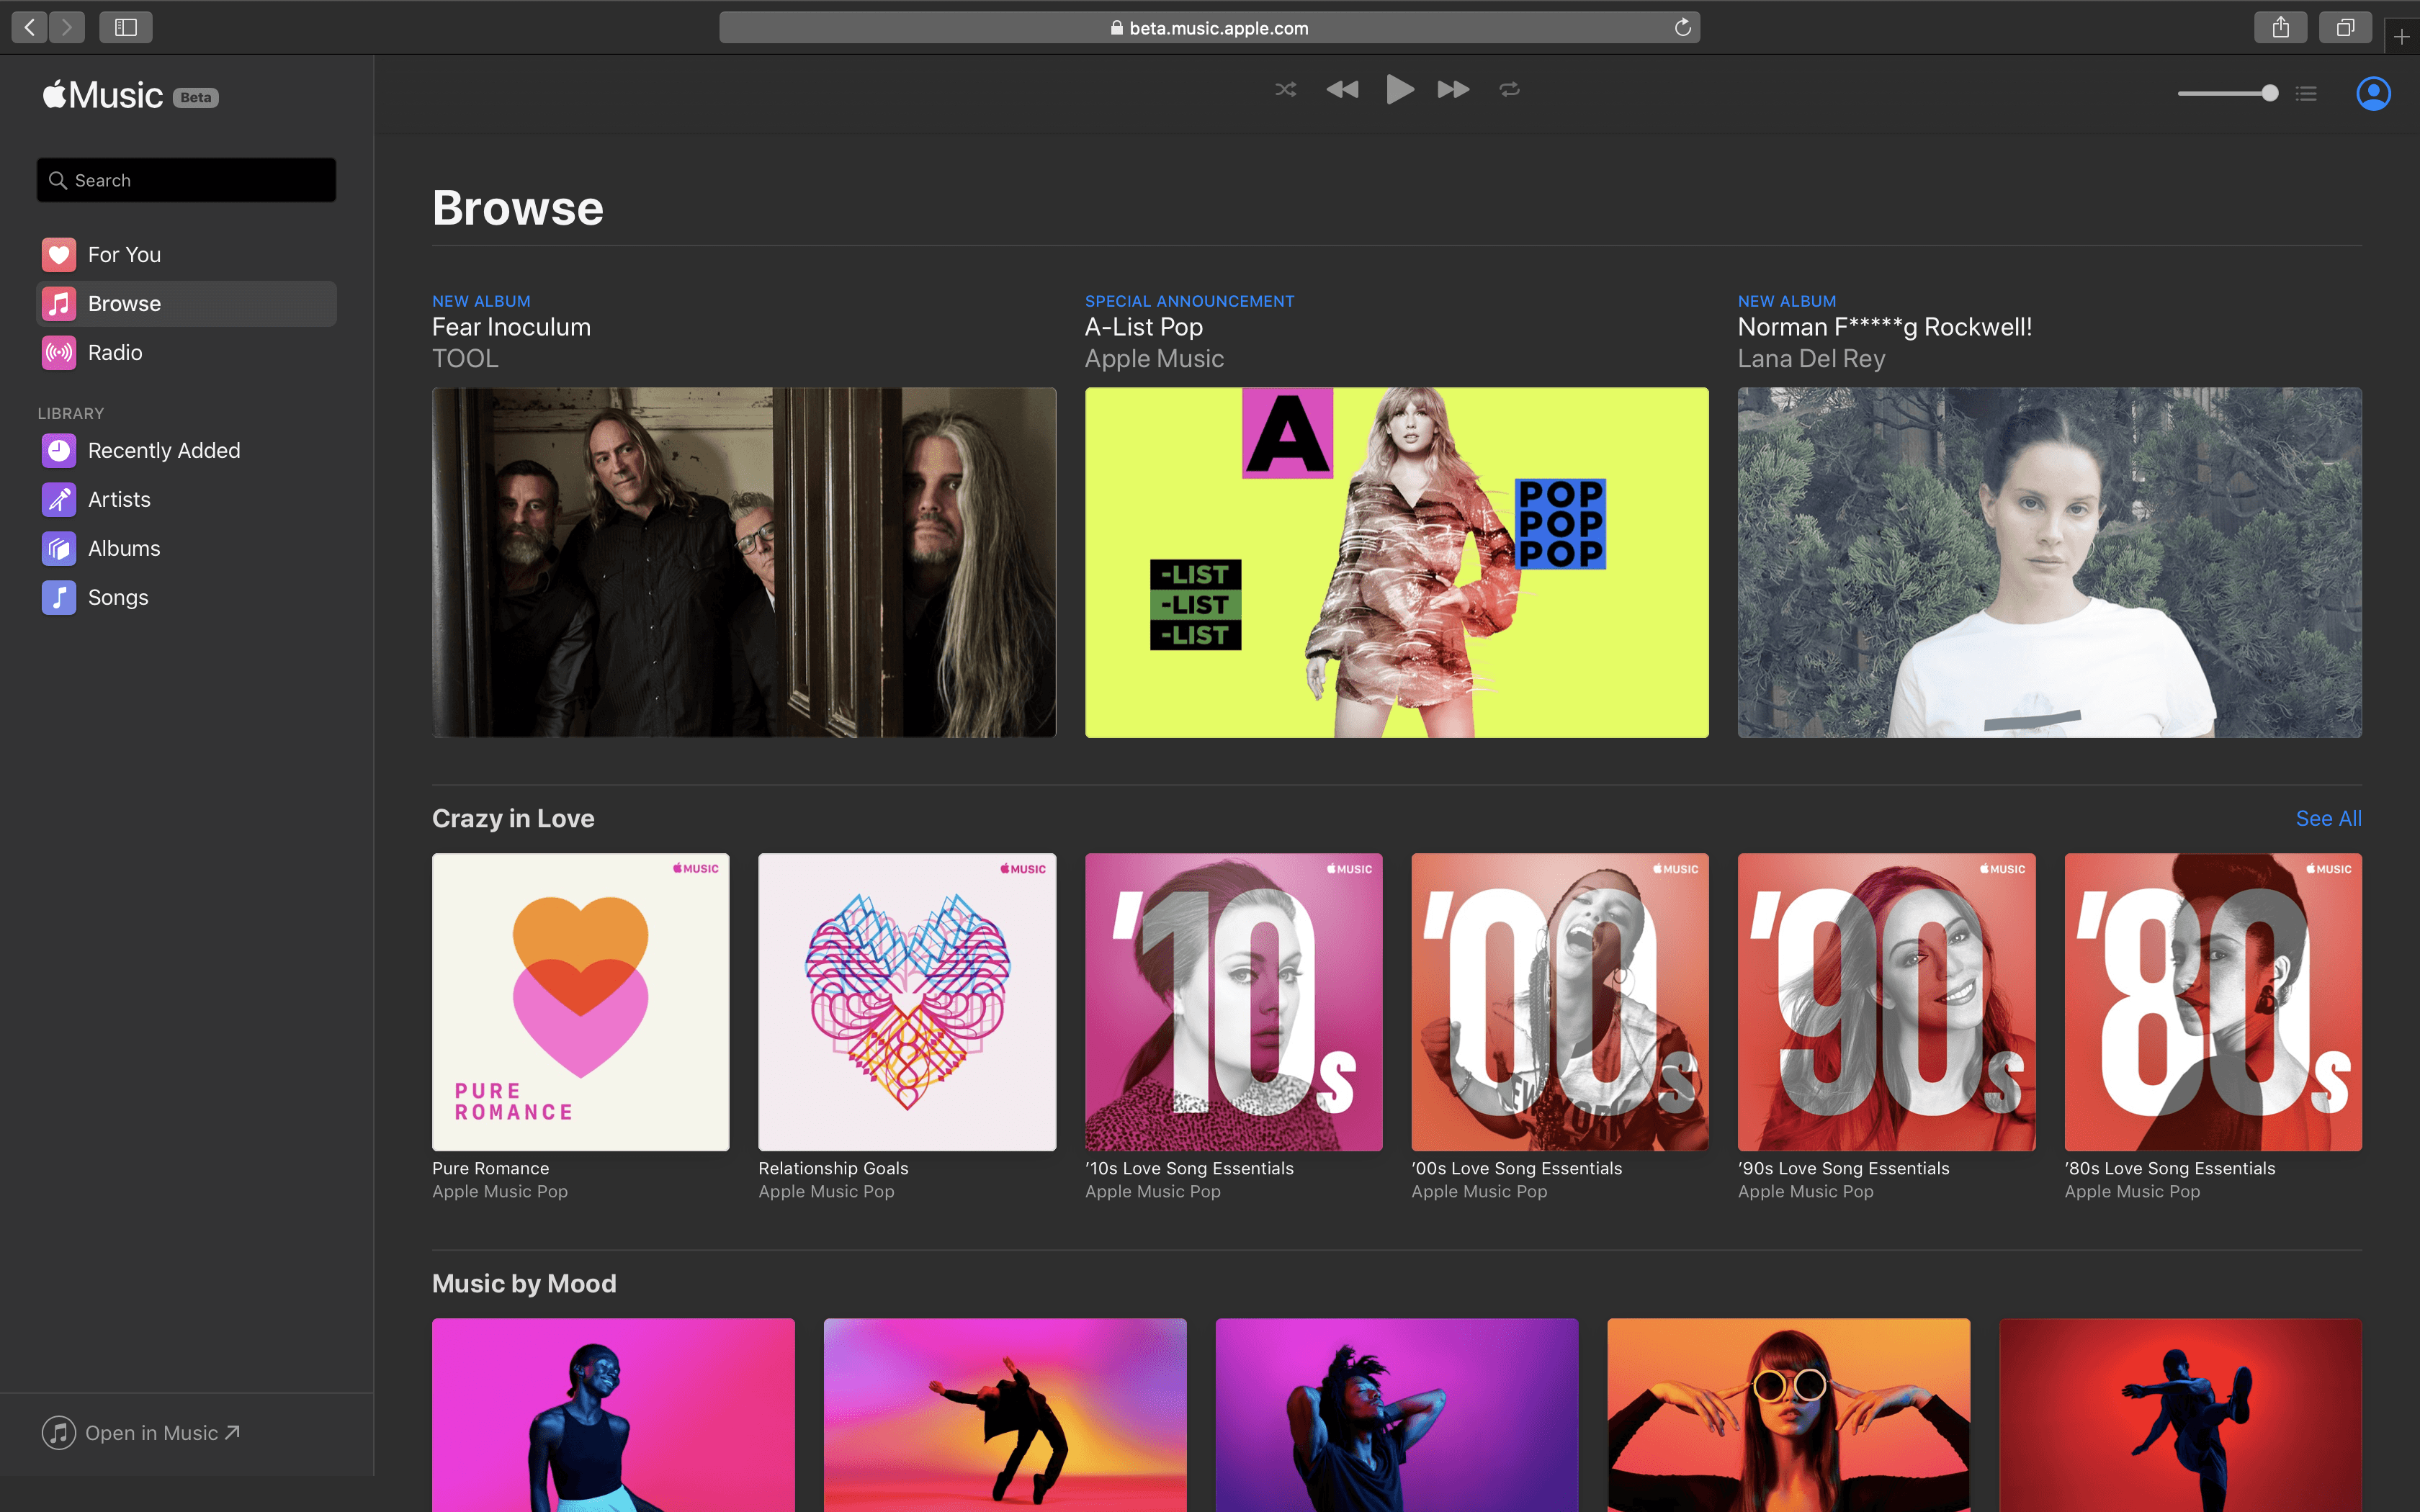
Task: Click the Lana Del Rey artist name
Action: (x=1811, y=359)
